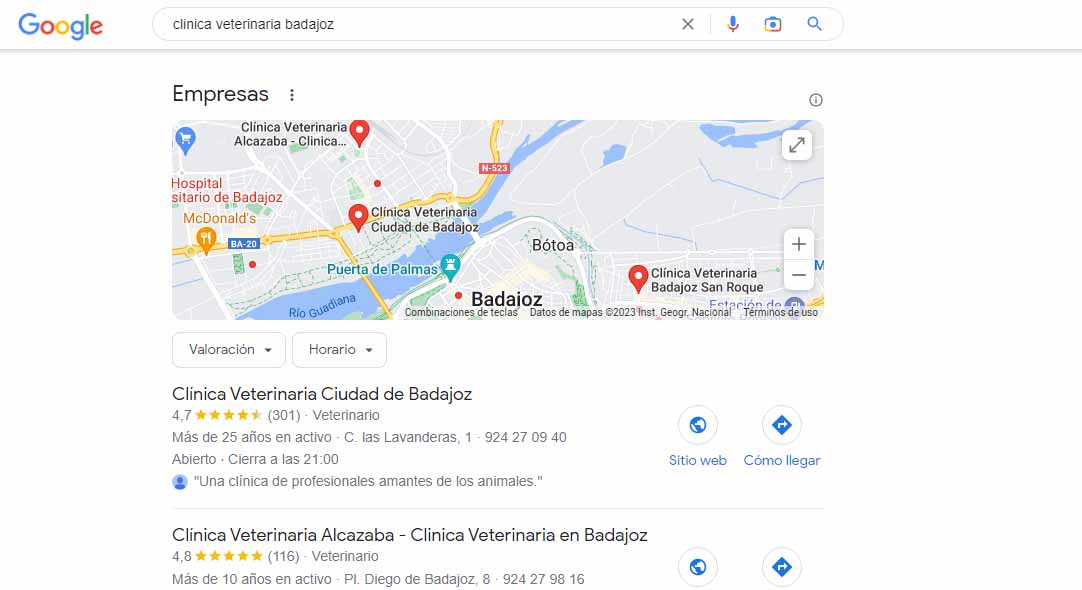Click the info icon beside Empresas
Image resolution: width=1082 pixels, height=590 pixels.
pos(816,100)
